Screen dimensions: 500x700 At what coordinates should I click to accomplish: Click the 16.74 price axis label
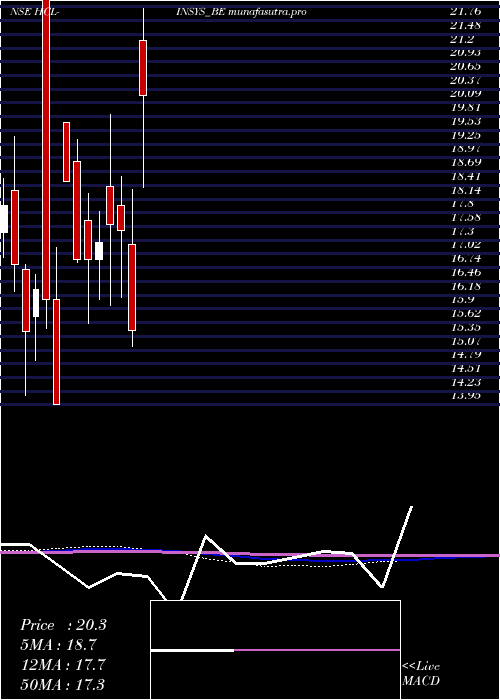(x=466, y=258)
